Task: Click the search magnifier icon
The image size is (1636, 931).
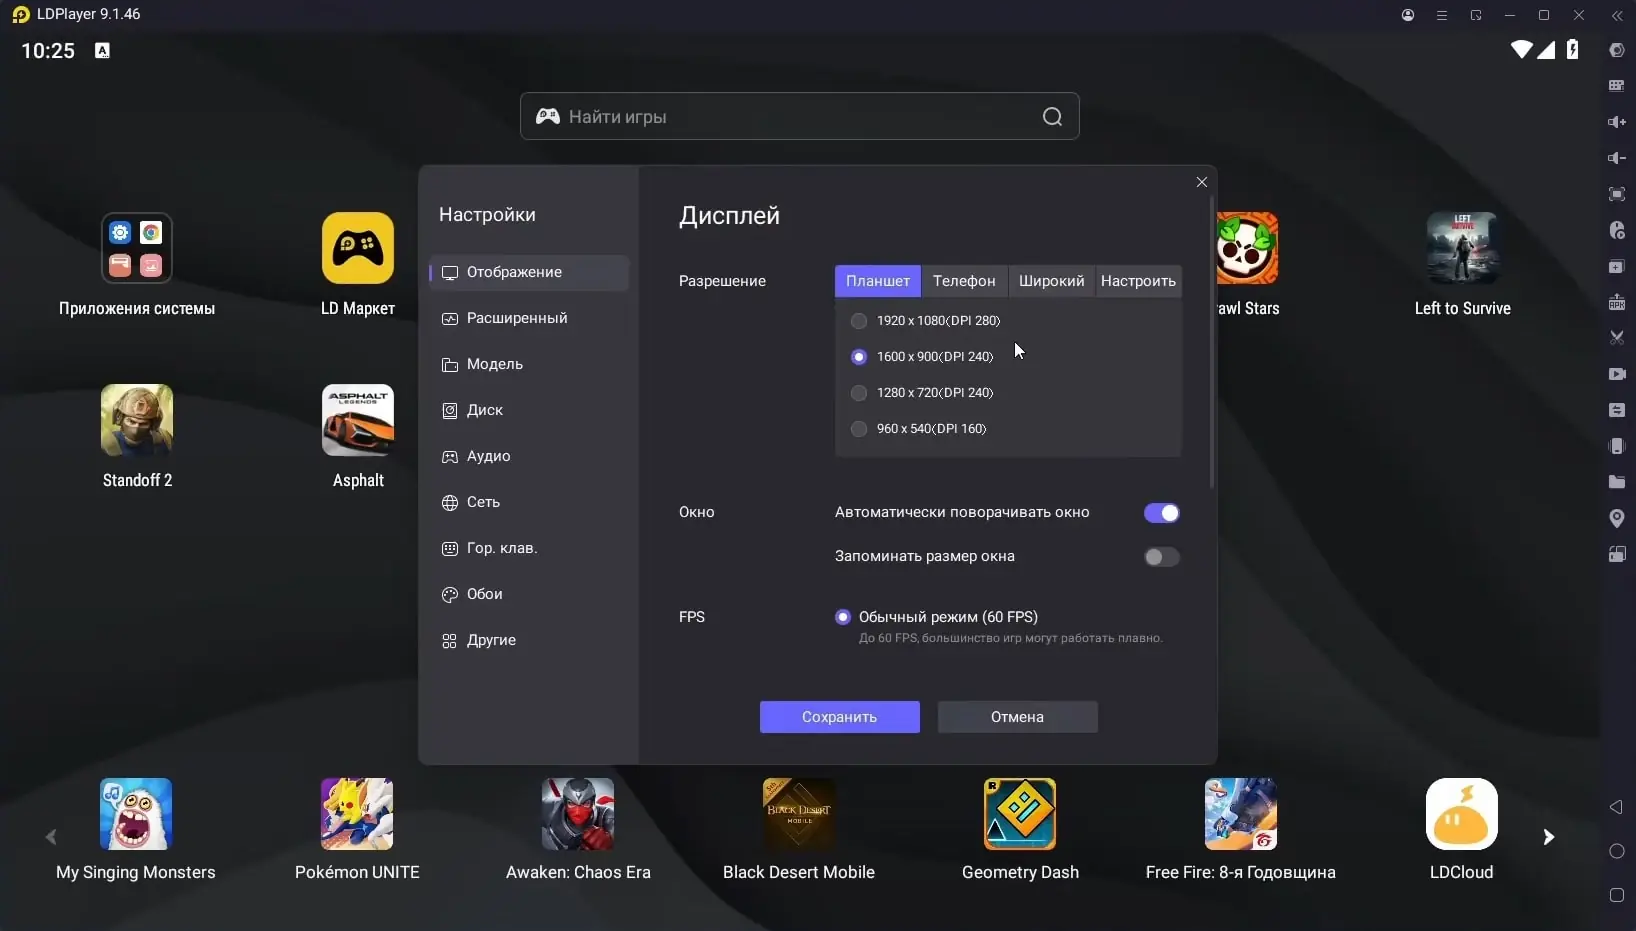Action: [1052, 117]
